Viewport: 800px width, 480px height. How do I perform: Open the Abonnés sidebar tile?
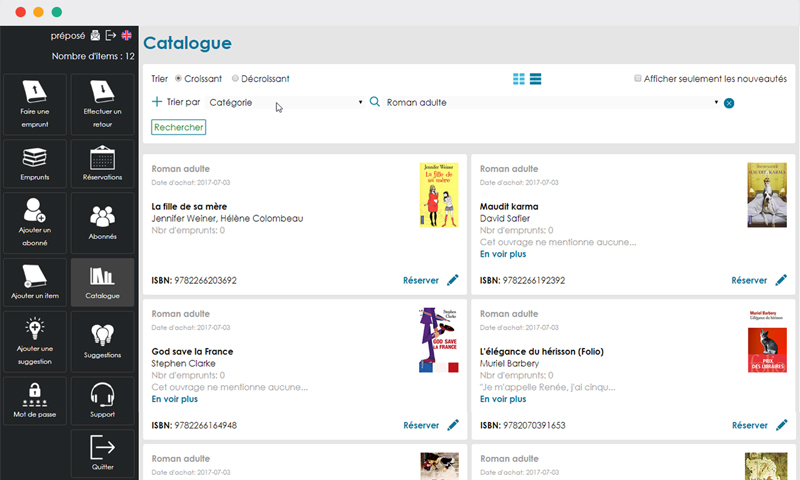click(x=103, y=223)
